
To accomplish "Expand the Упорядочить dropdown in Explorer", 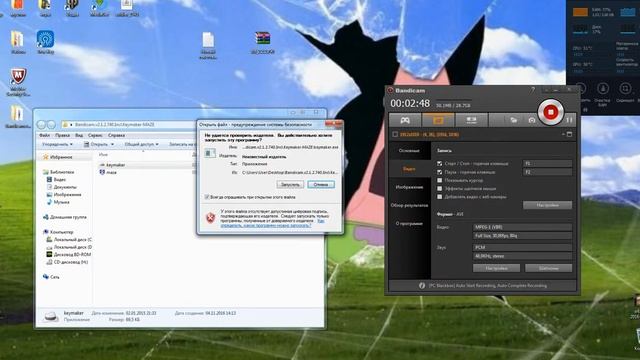I will pyautogui.click(x=58, y=144).
